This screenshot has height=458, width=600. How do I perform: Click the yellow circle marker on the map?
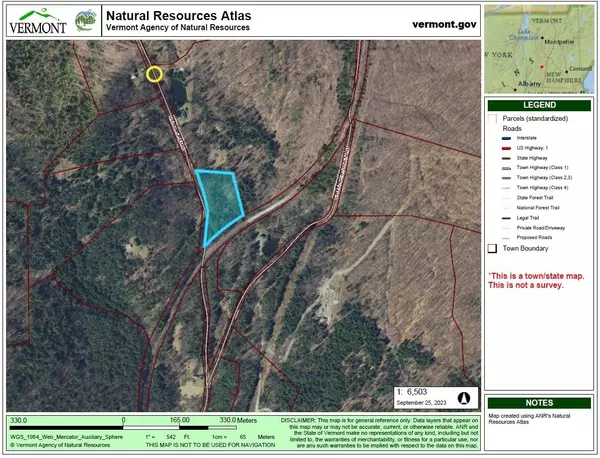click(x=154, y=73)
